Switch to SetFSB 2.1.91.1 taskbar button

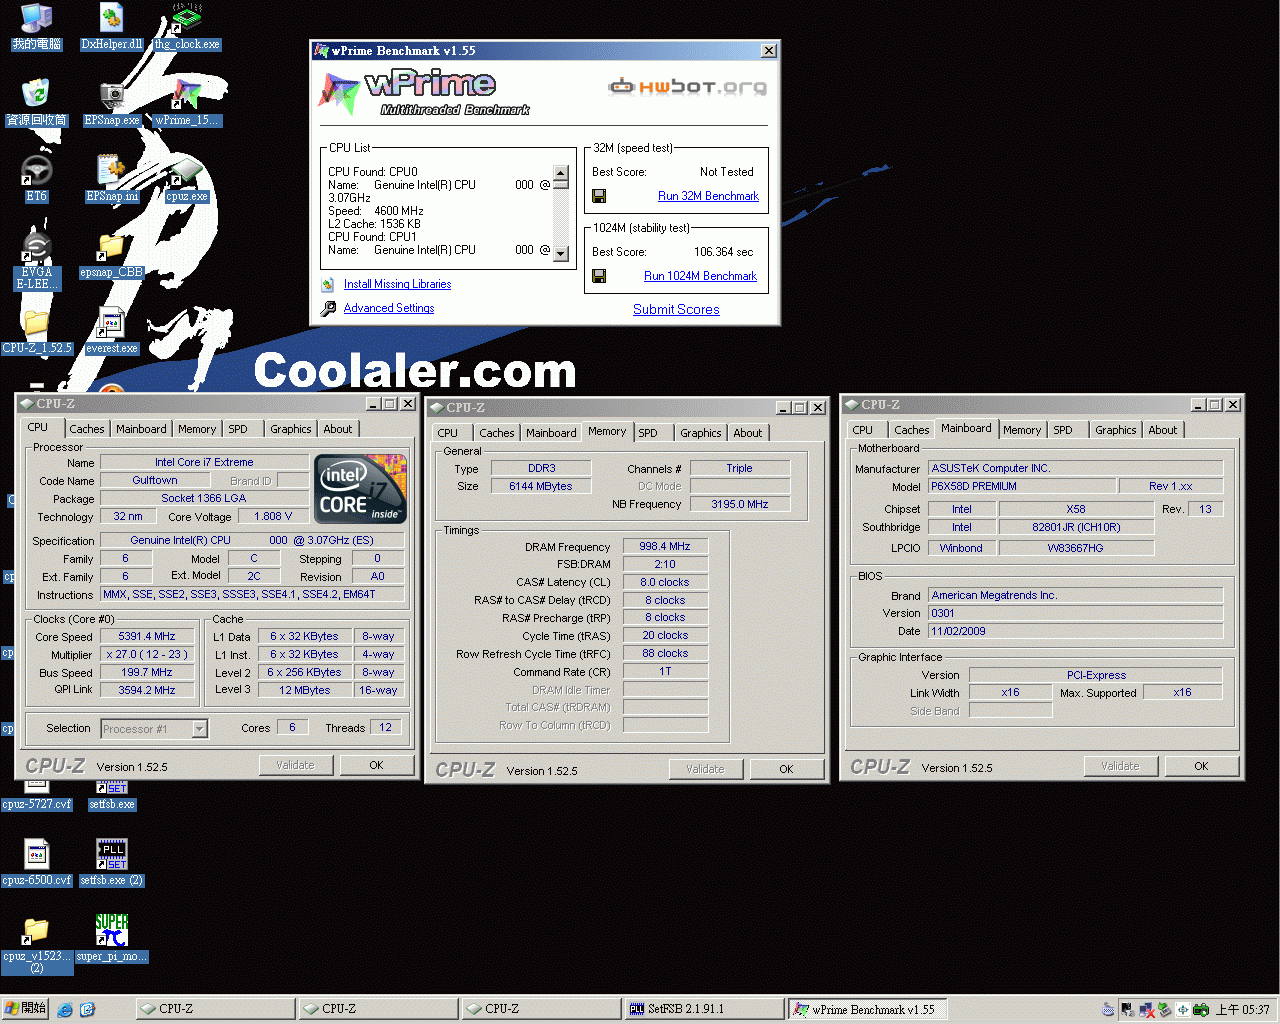point(703,1009)
